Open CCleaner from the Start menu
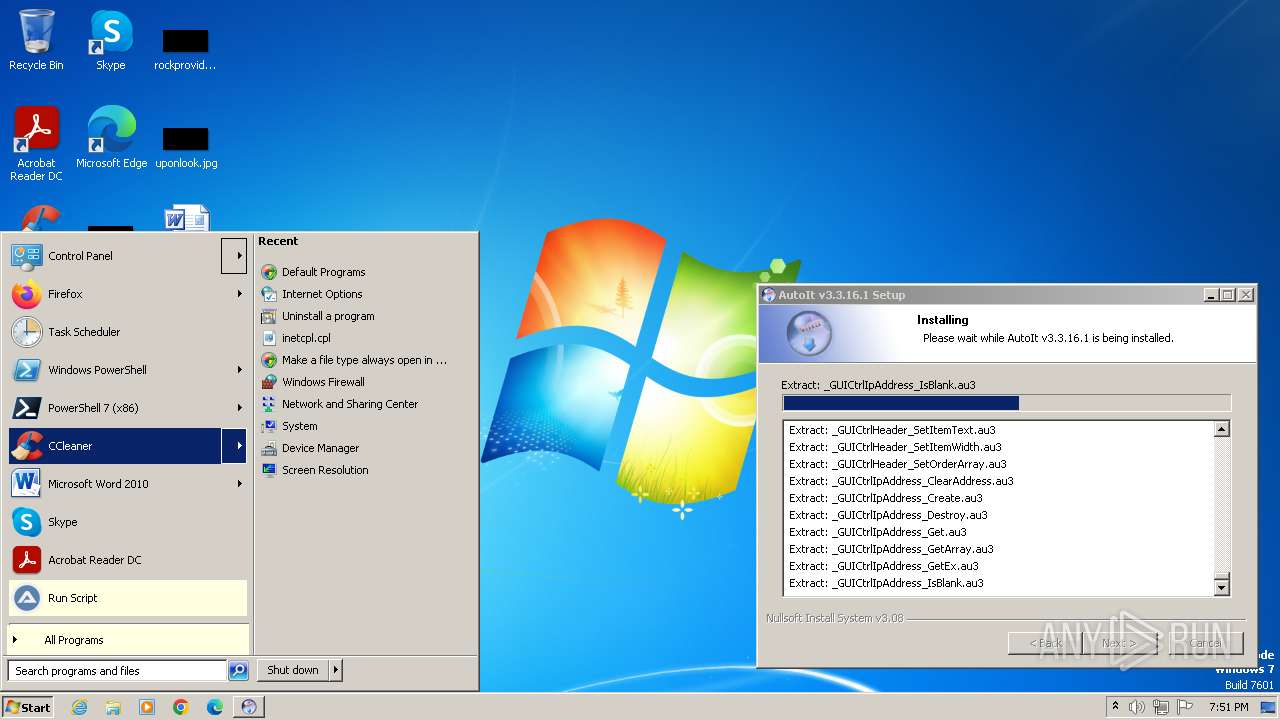 coord(115,446)
